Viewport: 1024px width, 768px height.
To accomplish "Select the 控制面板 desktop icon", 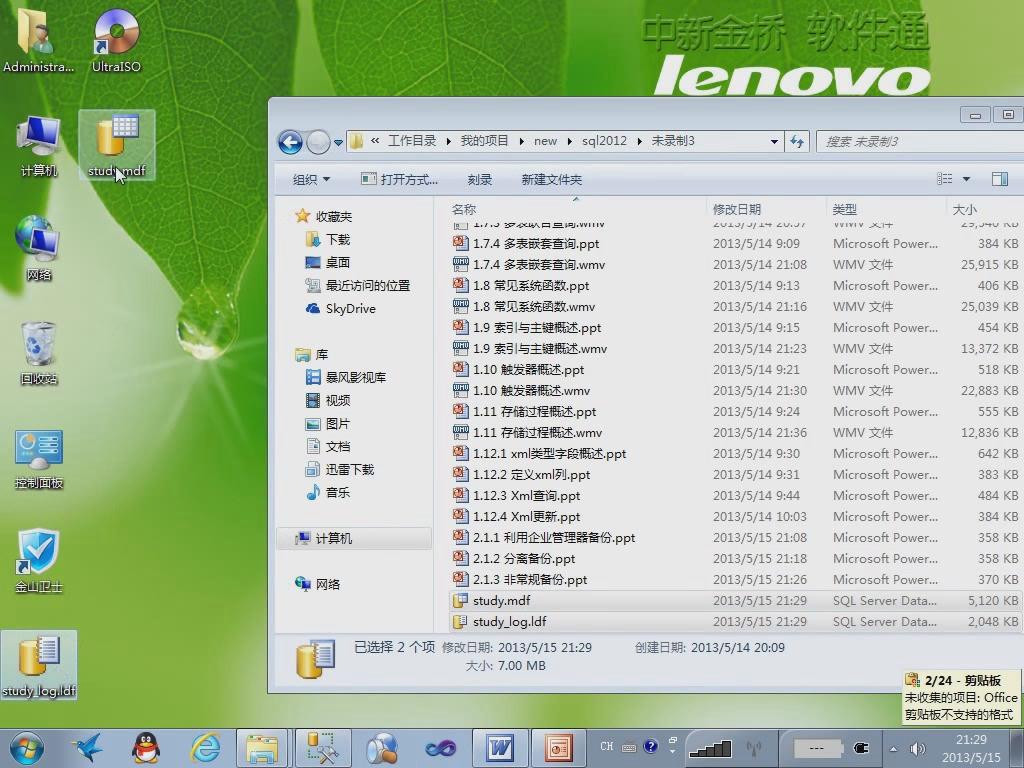I will click(x=39, y=458).
